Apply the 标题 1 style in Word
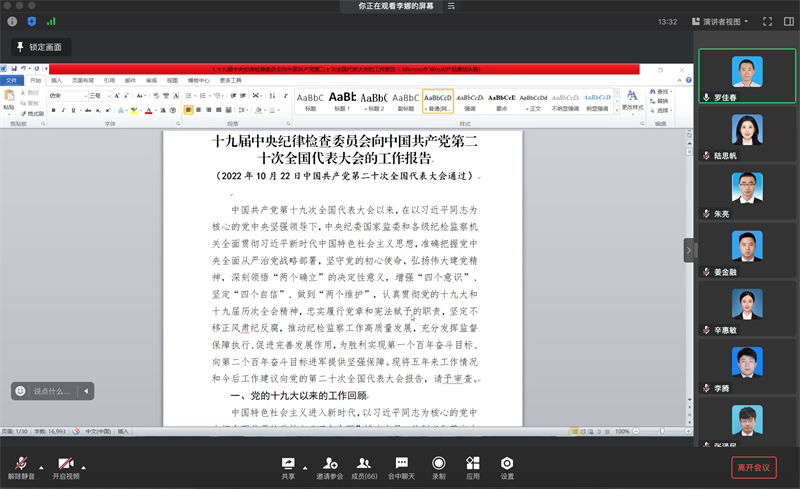The height and width of the screenshot is (489, 800). pos(342,101)
